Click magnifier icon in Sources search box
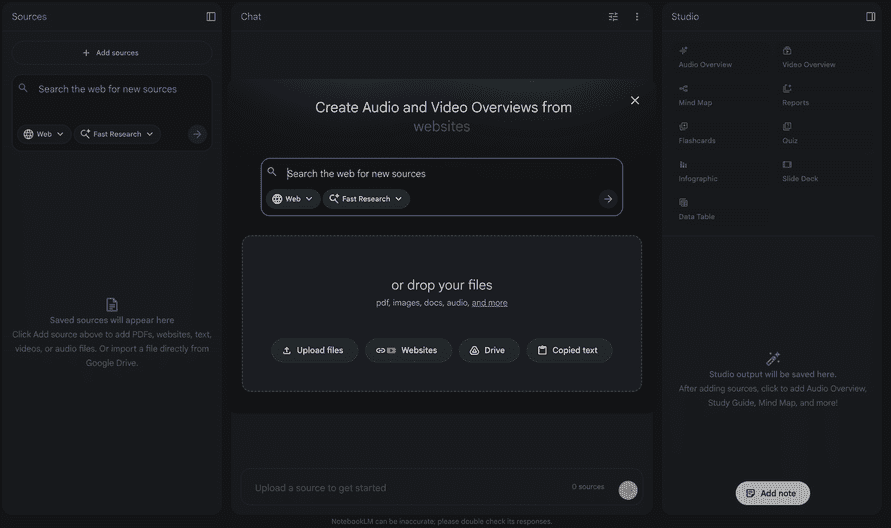The height and width of the screenshot is (528, 891). coord(23,88)
